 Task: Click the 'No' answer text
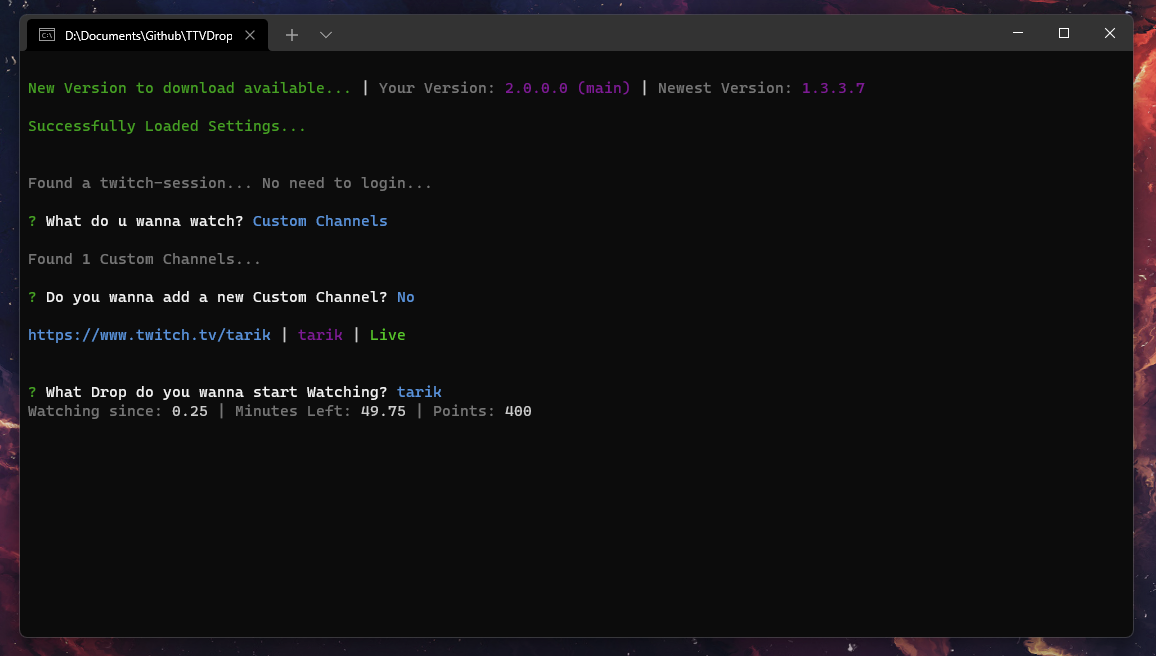[405, 297]
